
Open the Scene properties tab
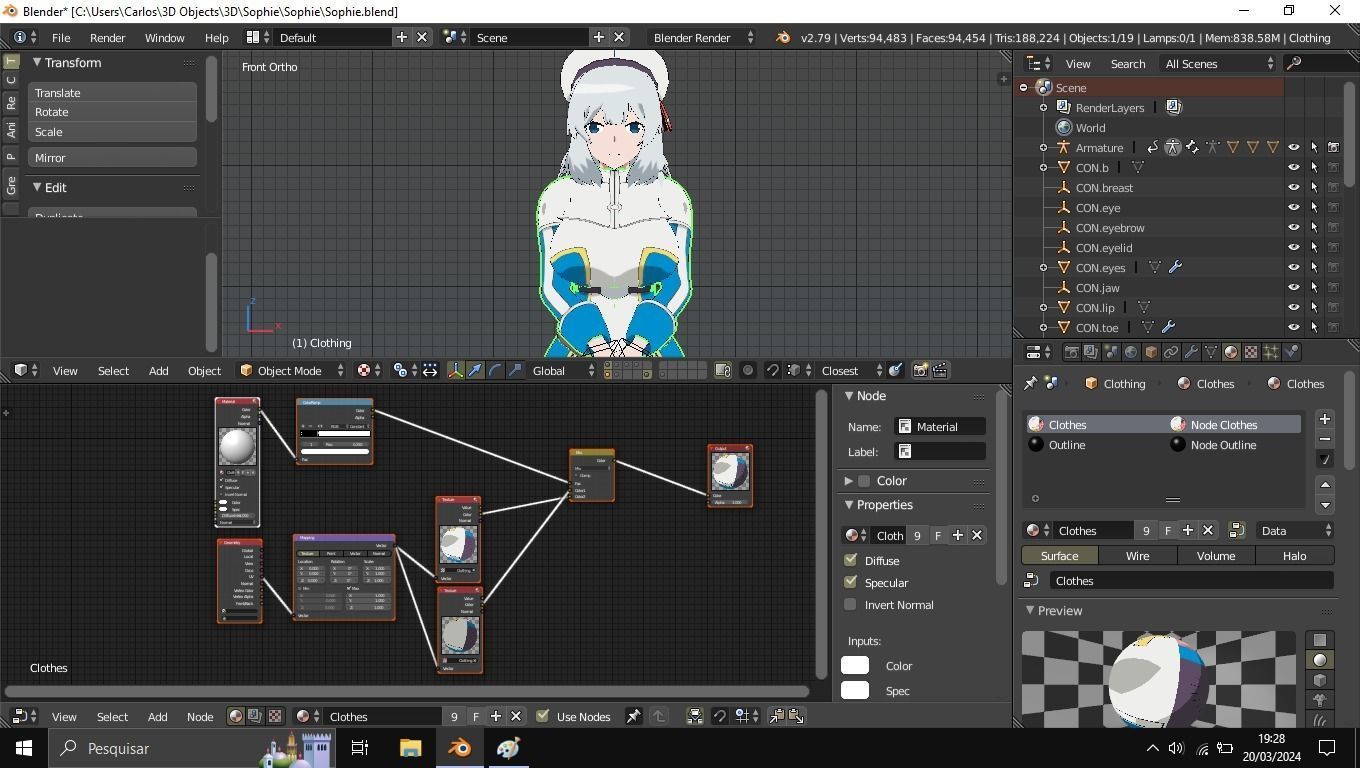(x=1111, y=352)
